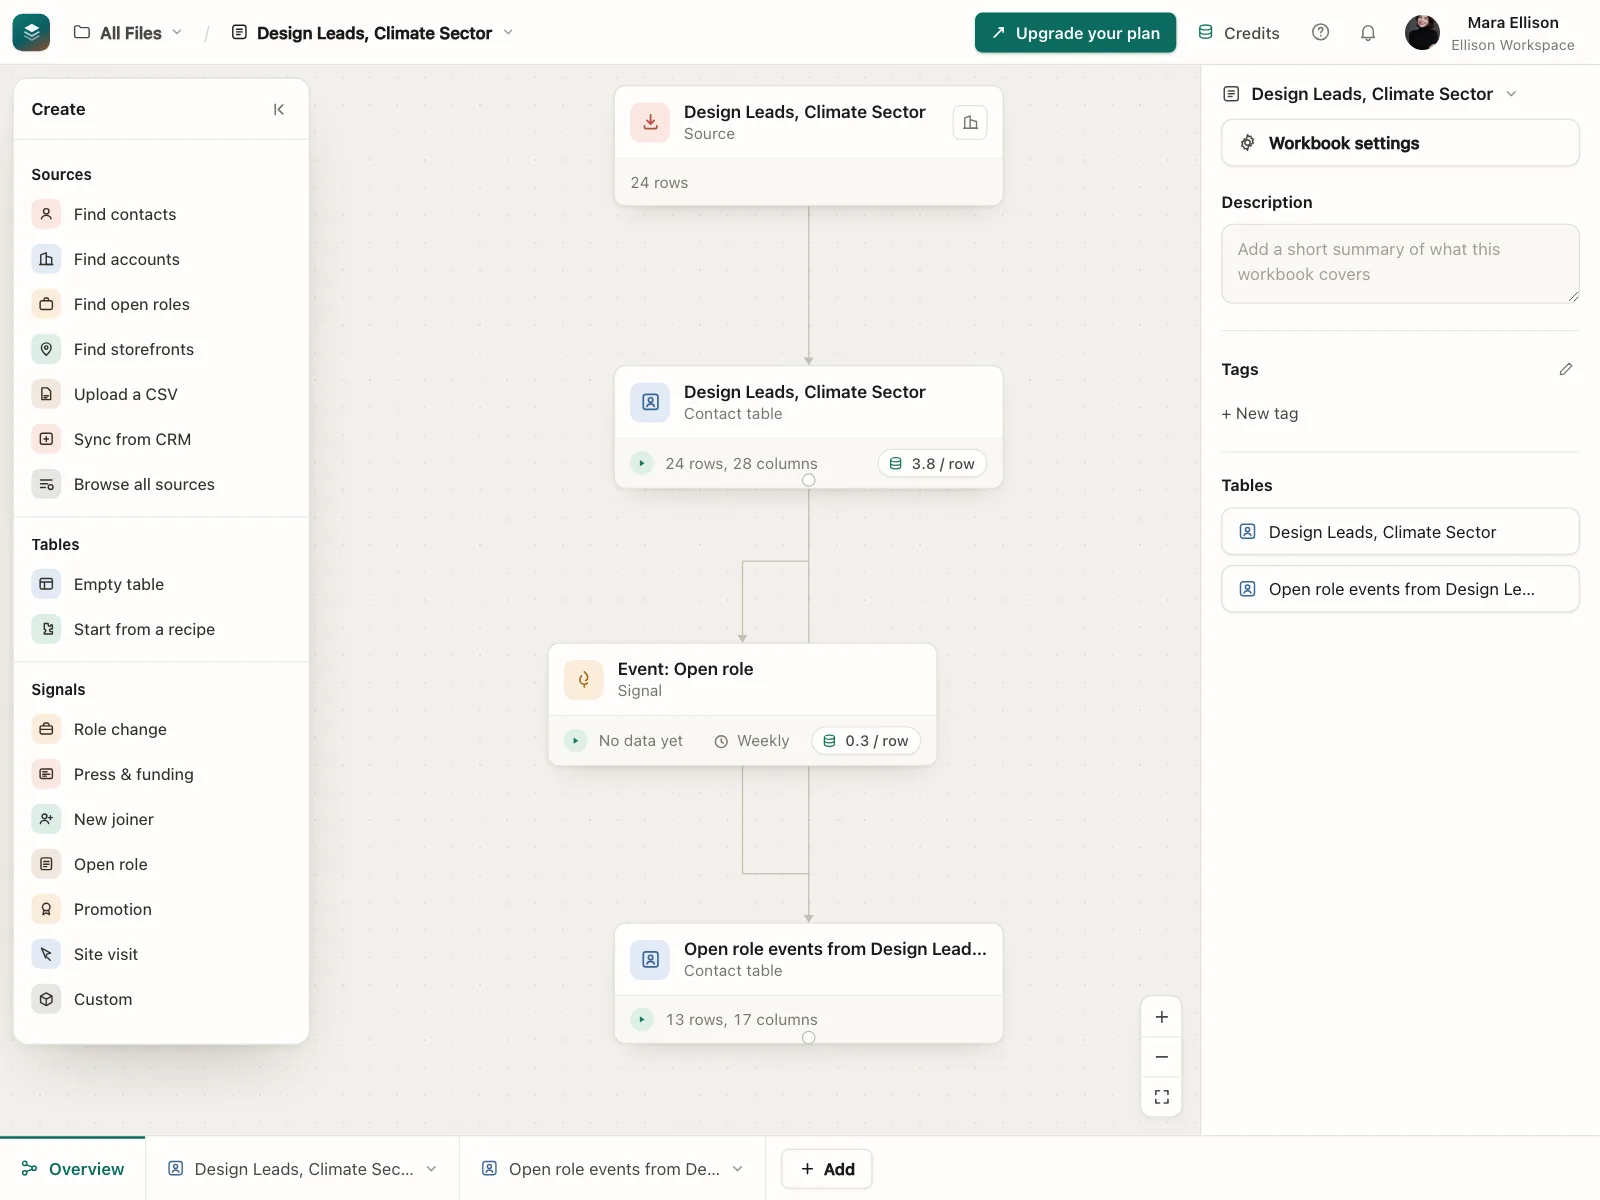This screenshot has height=1200, width=1600.
Task: Run the Design Leads contact table
Action: [642, 463]
